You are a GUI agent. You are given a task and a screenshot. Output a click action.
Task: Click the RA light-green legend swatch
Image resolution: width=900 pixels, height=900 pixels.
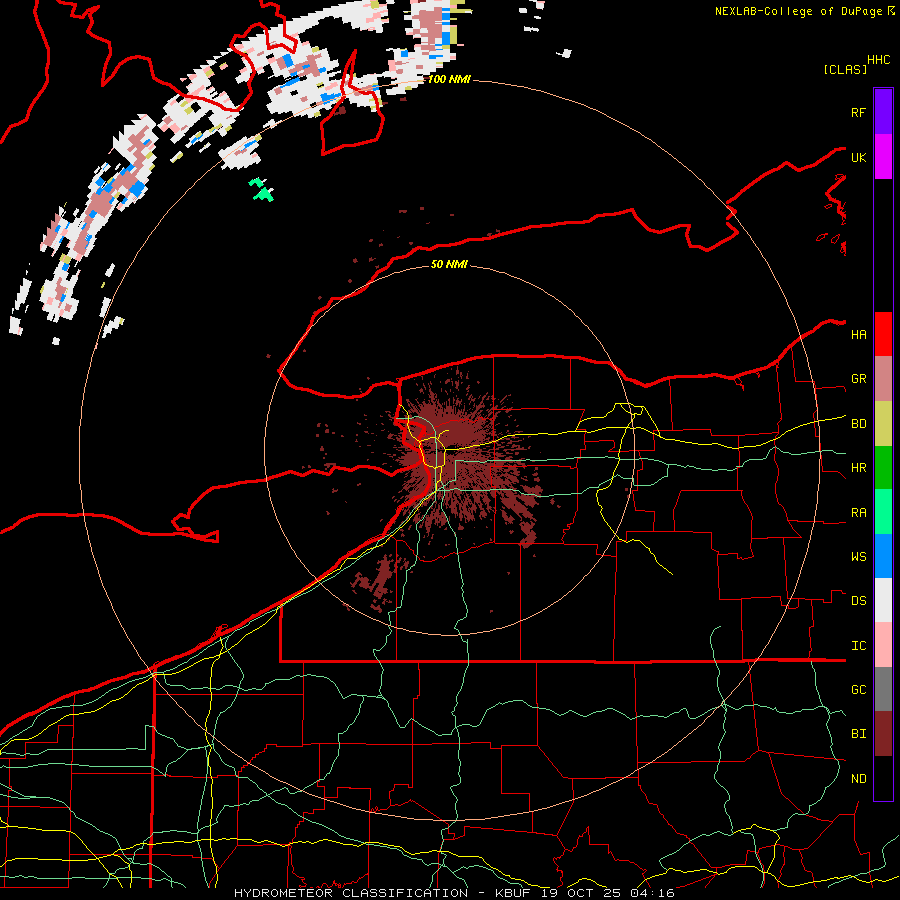coord(883,512)
